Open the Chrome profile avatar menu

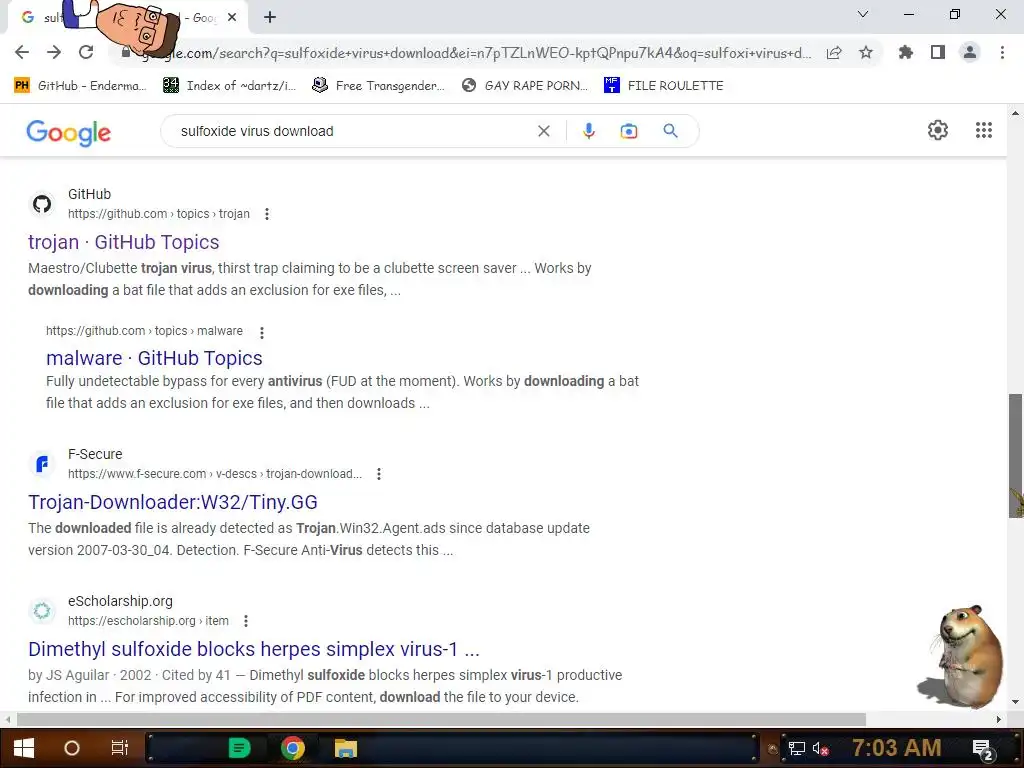(970, 52)
